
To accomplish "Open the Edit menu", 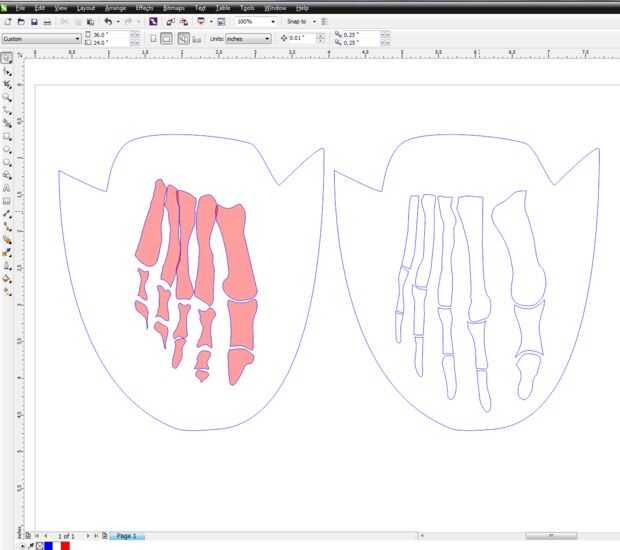I will (40, 8).
